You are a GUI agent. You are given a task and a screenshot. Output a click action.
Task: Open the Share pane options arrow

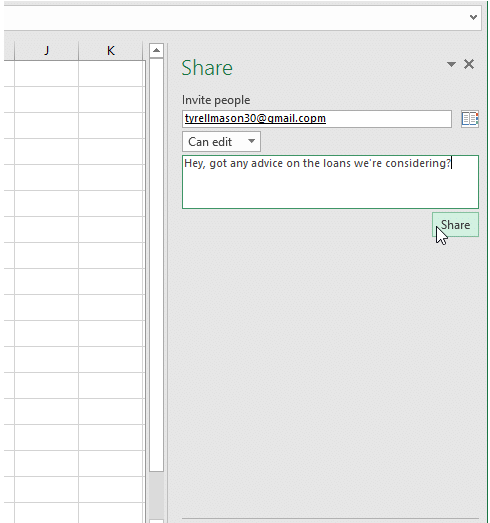pos(451,64)
